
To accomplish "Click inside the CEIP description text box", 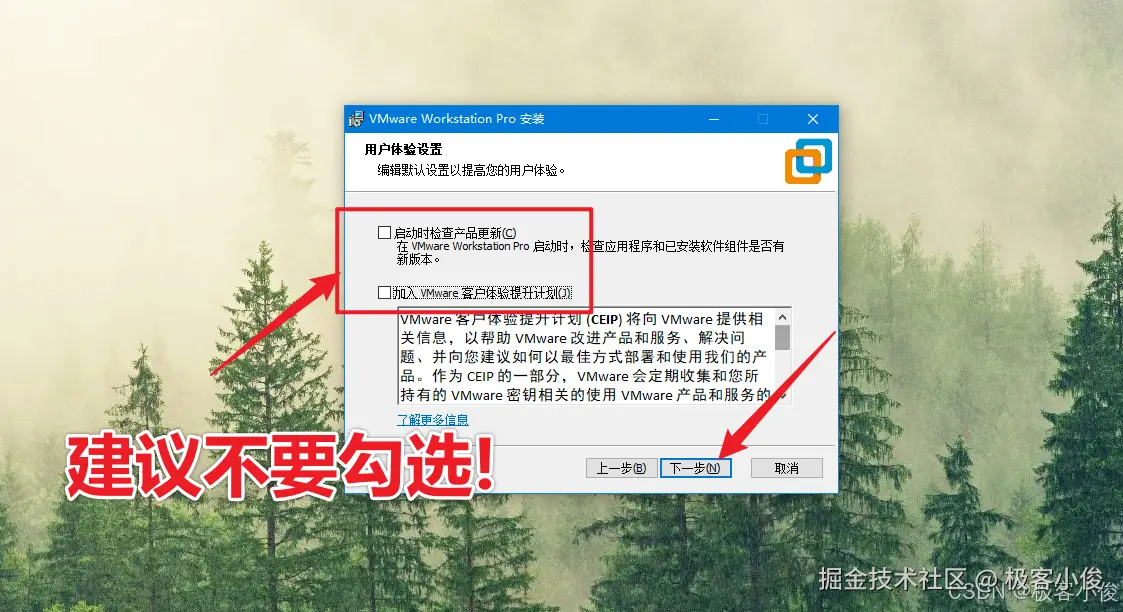I will tap(587, 356).
